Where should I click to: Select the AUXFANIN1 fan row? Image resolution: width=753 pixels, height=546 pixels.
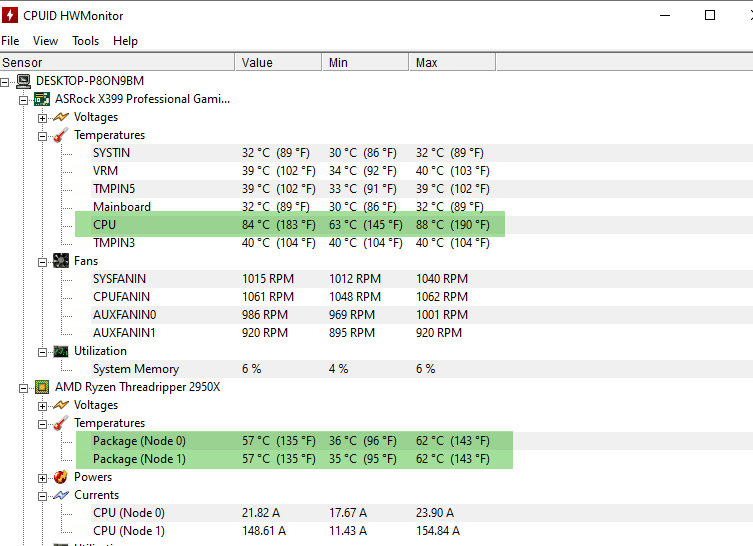pyautogui.click(x=422, y=333)
